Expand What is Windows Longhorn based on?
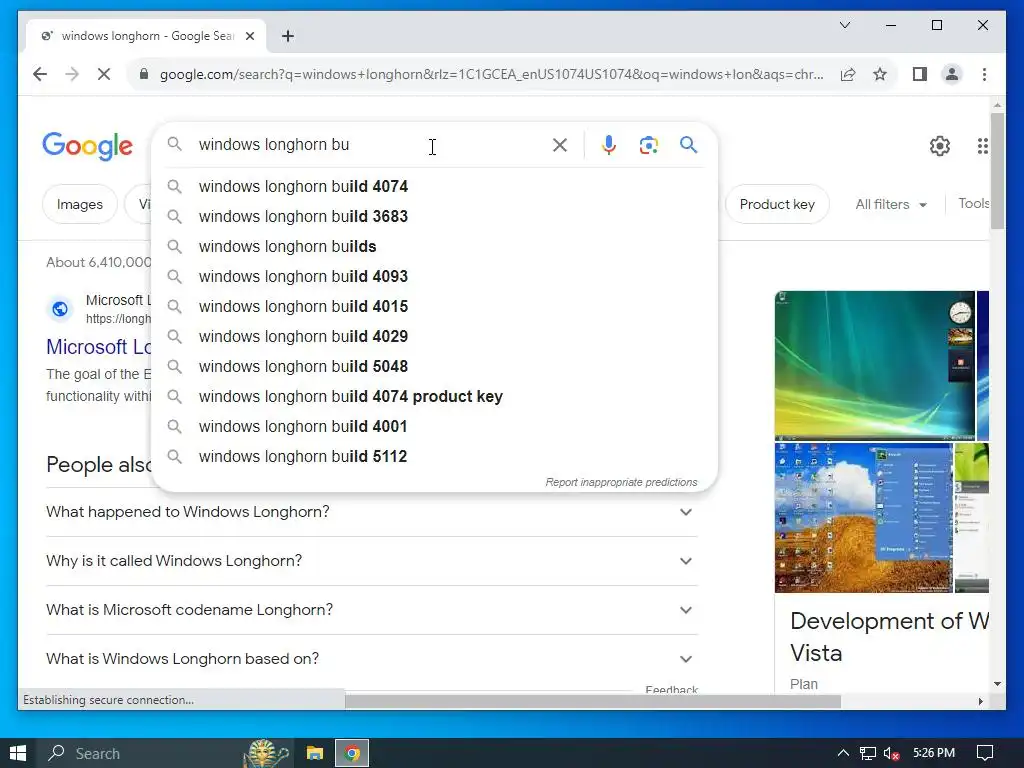The image size is (1024, 768). pos(371,659)
